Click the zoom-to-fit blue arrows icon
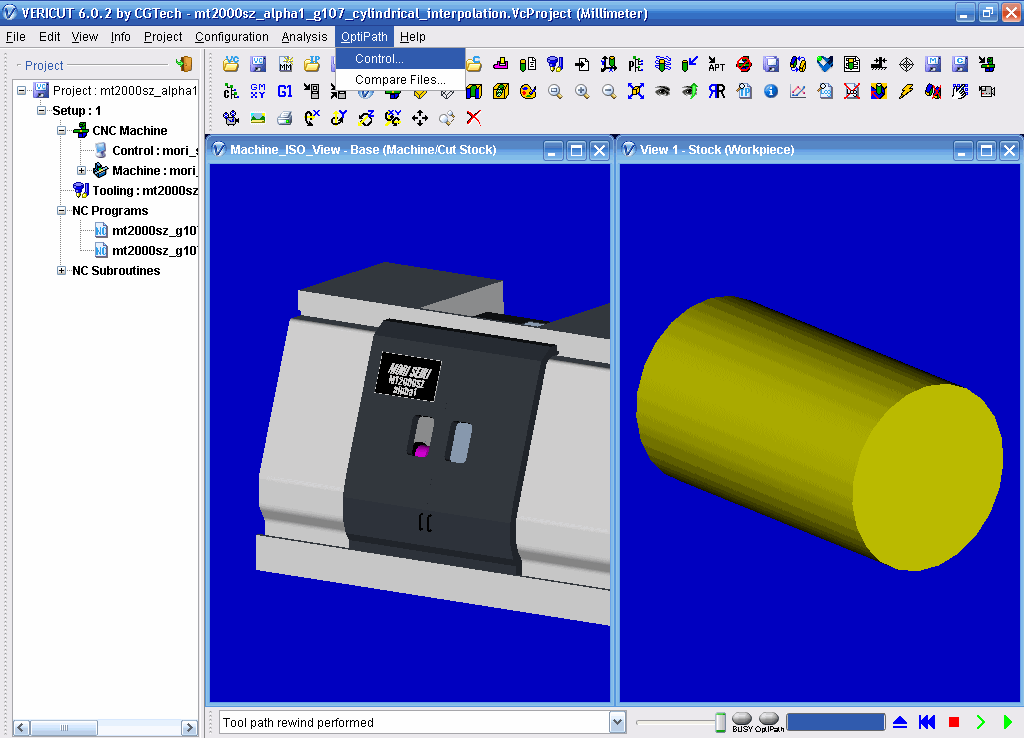 tap(635, 91)
